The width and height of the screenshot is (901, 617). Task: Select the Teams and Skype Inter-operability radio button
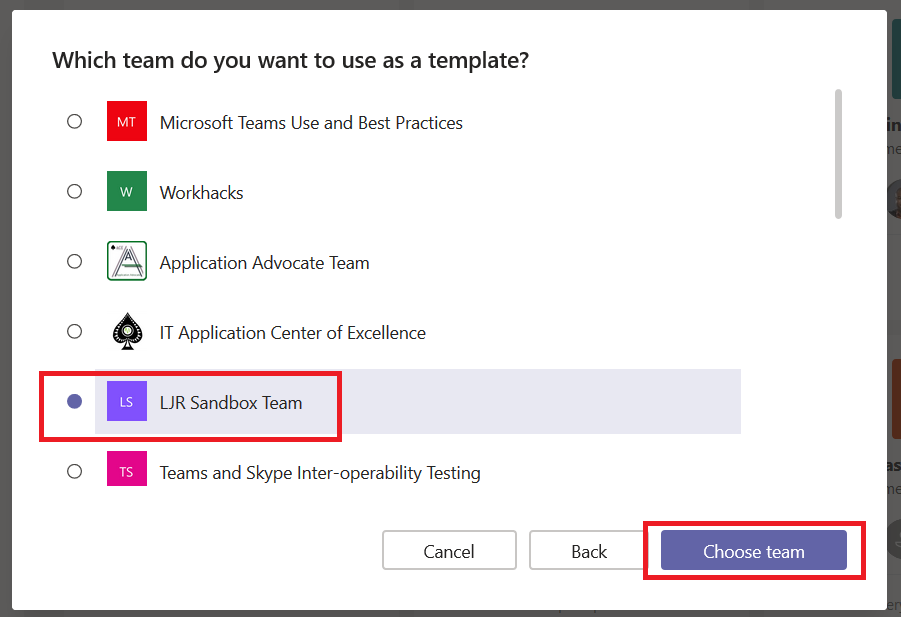click(75, 472)
